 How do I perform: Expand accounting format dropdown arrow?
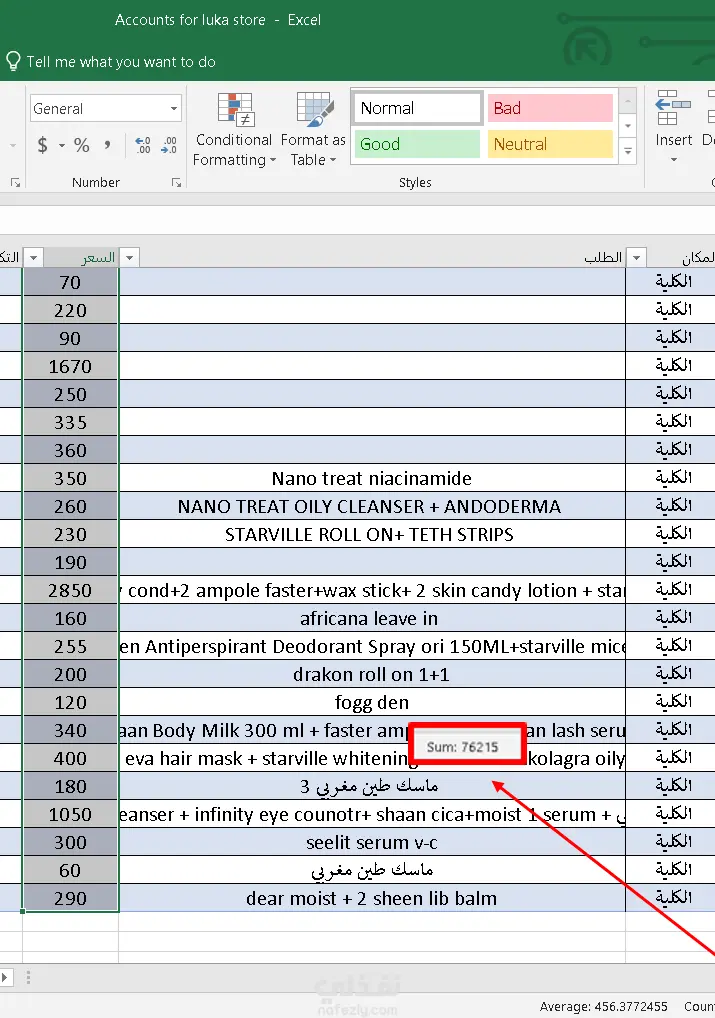62,145
